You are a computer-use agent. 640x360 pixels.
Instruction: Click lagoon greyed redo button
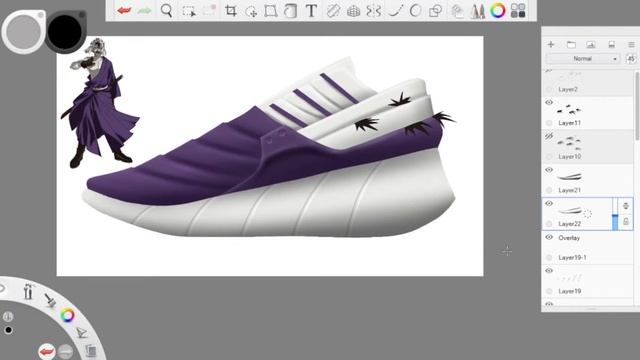(65, 351)
